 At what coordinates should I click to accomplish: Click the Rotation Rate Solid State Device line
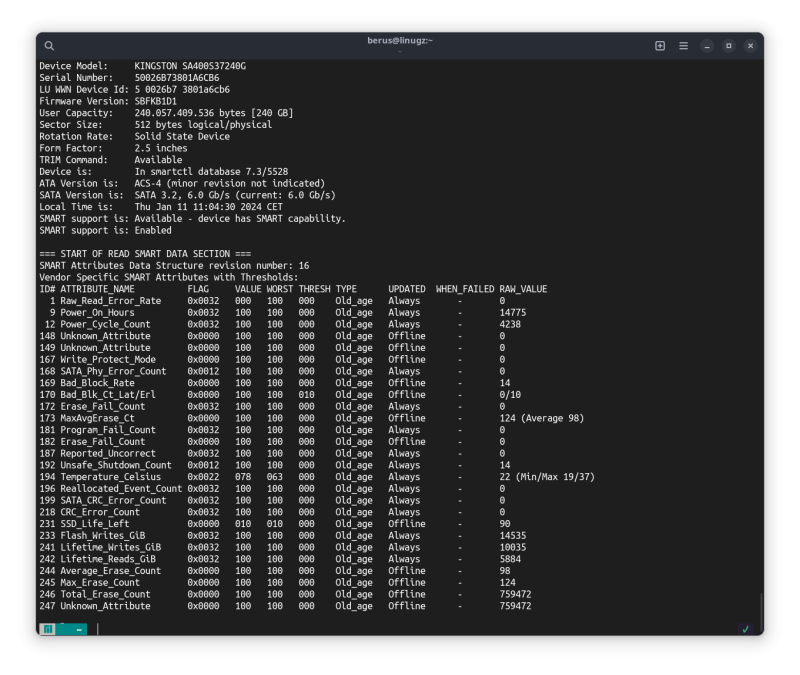pos(134,136)
